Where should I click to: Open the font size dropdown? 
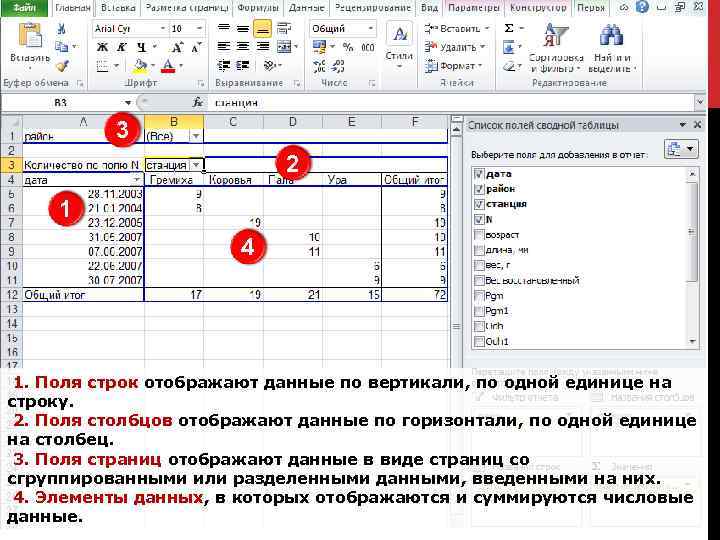pos(199,29)
